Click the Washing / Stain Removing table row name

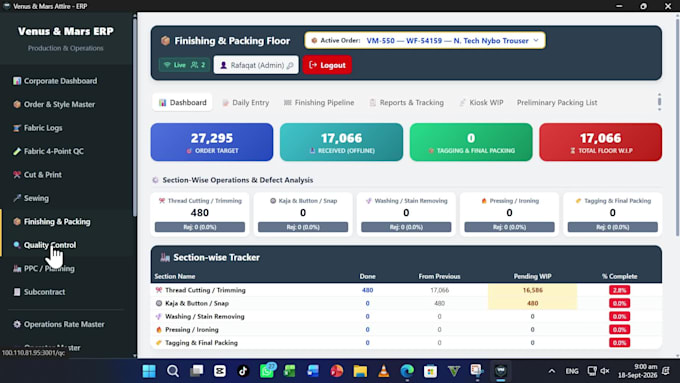205,317
